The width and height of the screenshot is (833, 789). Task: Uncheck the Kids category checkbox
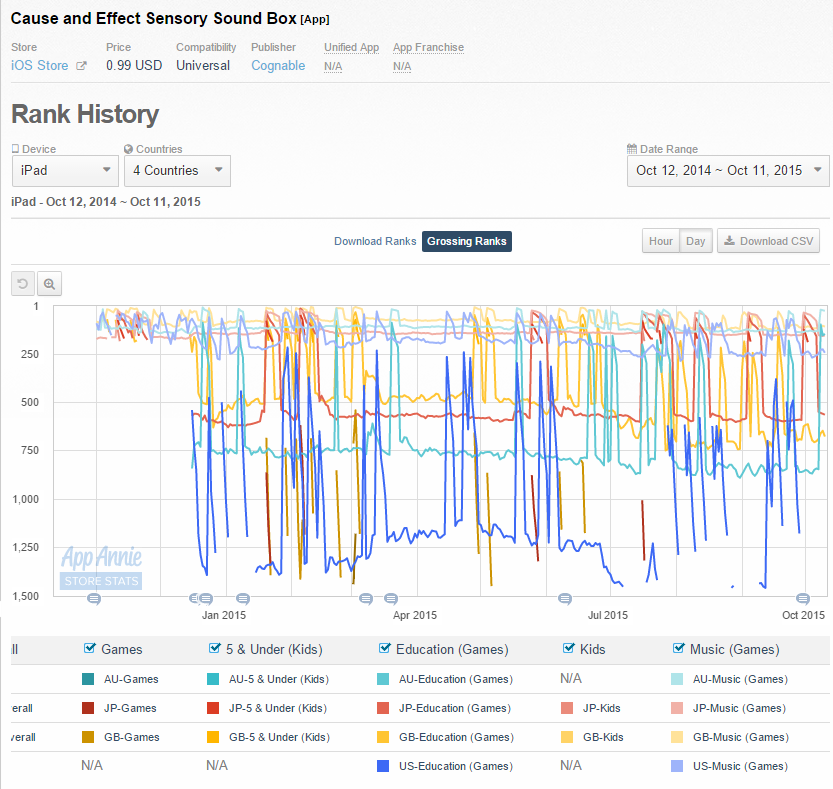(568, 648)
